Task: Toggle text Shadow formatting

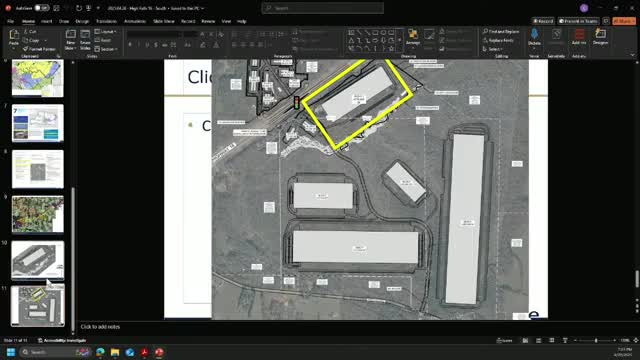Action: tap(156, 44)
